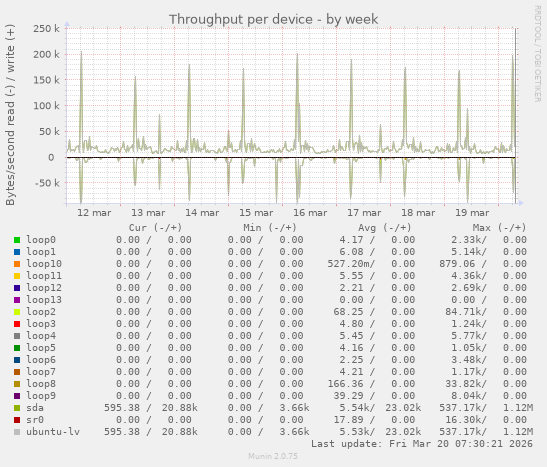
Task: Click the 'ubuntu-lv' device name
Action: click(x=53, y=432)
